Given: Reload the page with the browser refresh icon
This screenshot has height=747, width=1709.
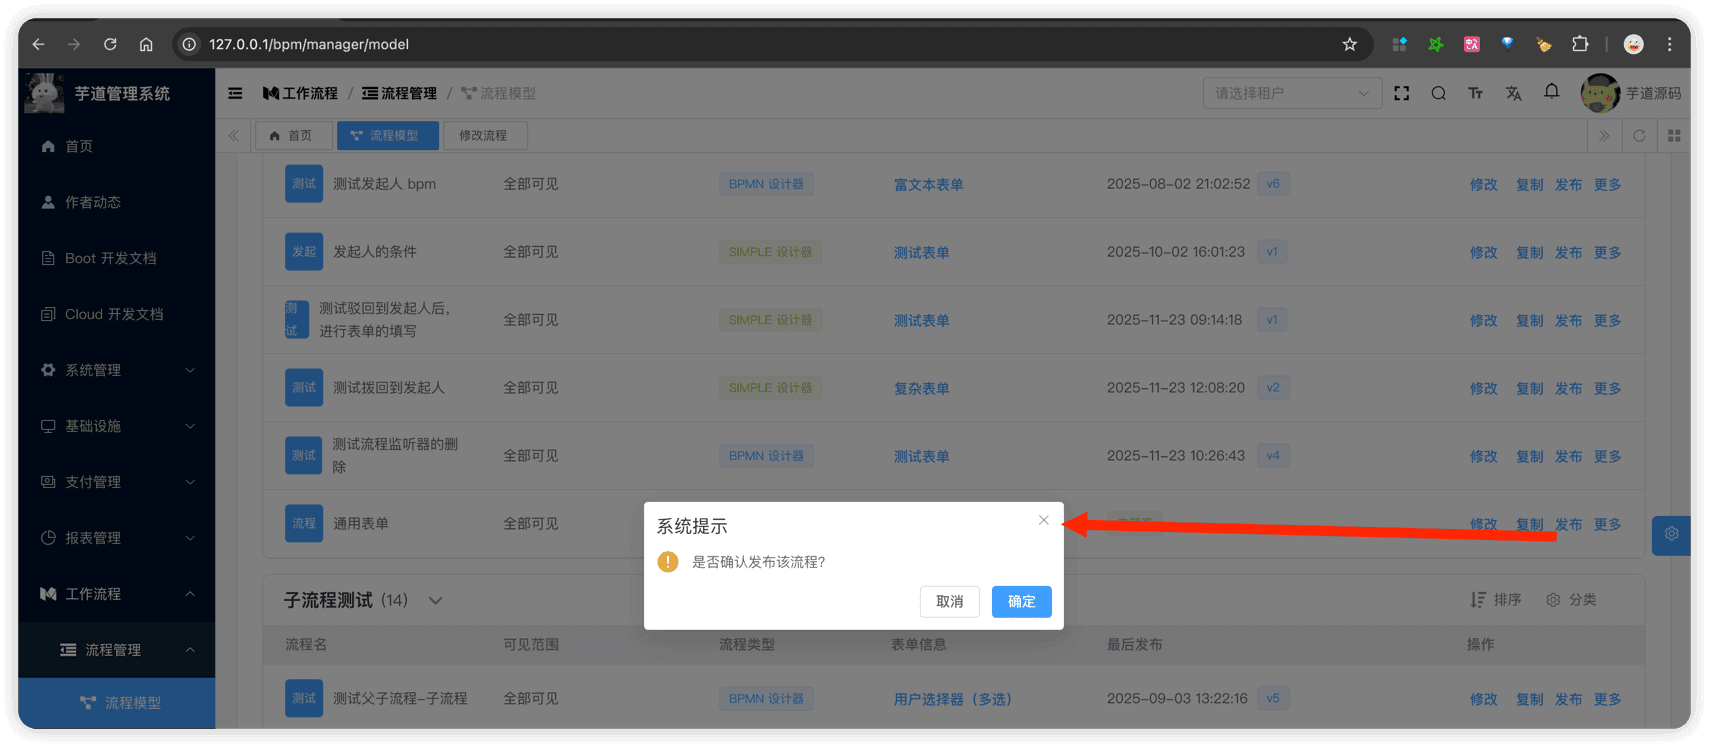Looking at the screenshot, I should (x=110, y=44).
